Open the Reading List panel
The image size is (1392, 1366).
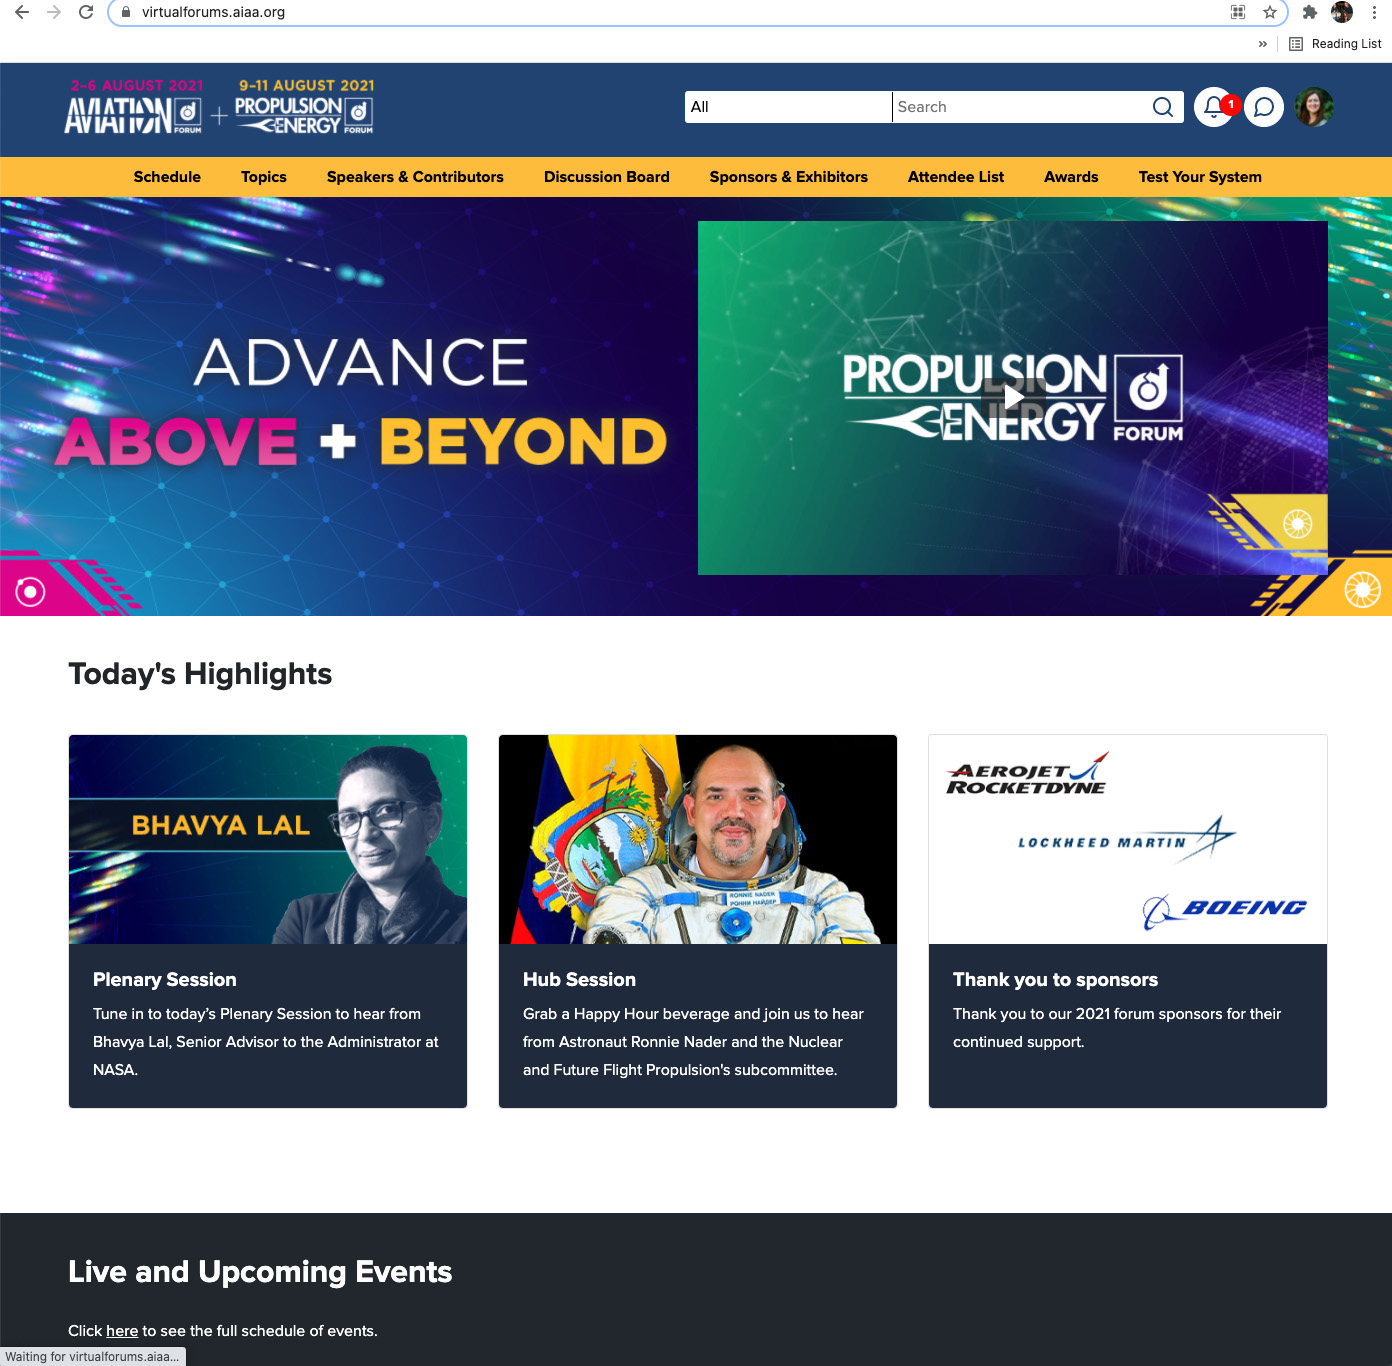pyautogui.click(x=1336, y=44)
